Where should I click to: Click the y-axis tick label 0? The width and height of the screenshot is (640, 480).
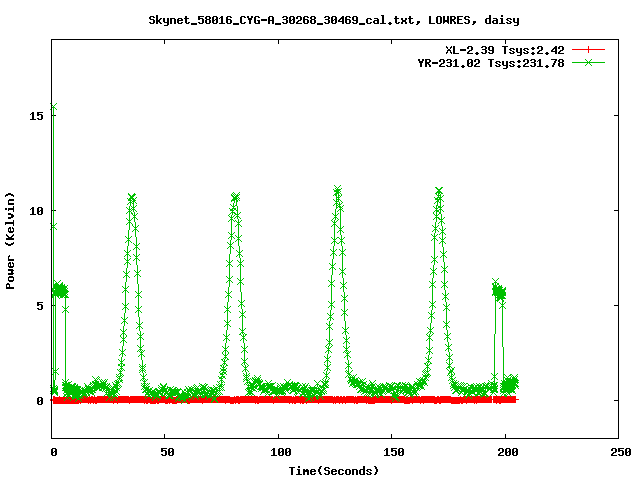pos(40,401)
